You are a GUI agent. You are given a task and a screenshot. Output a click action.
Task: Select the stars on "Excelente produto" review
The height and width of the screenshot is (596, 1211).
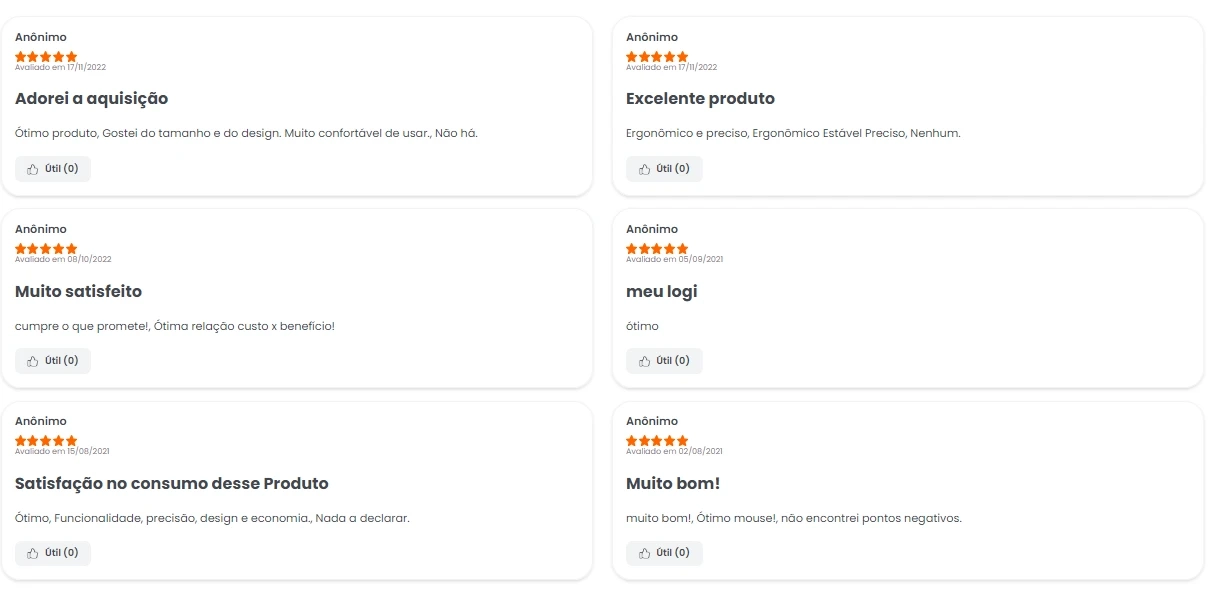click(x=657, y=56)
